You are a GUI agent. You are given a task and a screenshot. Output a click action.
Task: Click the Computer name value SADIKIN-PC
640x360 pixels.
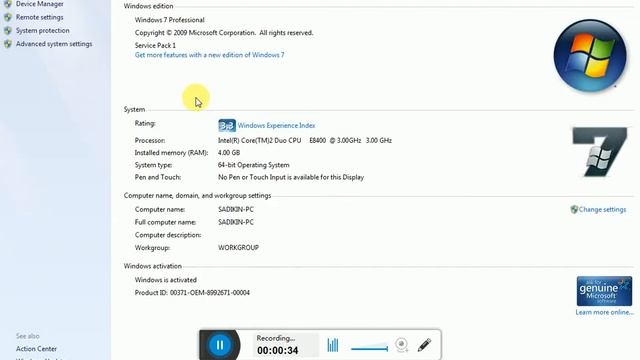(236, 209)
